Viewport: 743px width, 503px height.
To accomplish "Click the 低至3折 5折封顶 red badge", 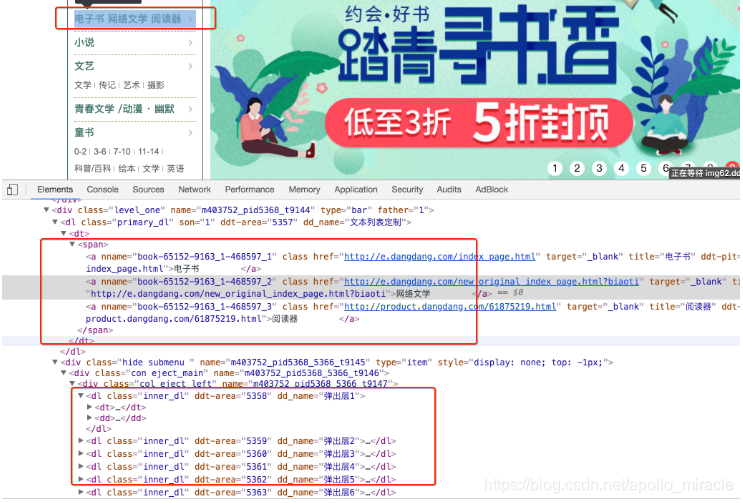I will 479,123.
